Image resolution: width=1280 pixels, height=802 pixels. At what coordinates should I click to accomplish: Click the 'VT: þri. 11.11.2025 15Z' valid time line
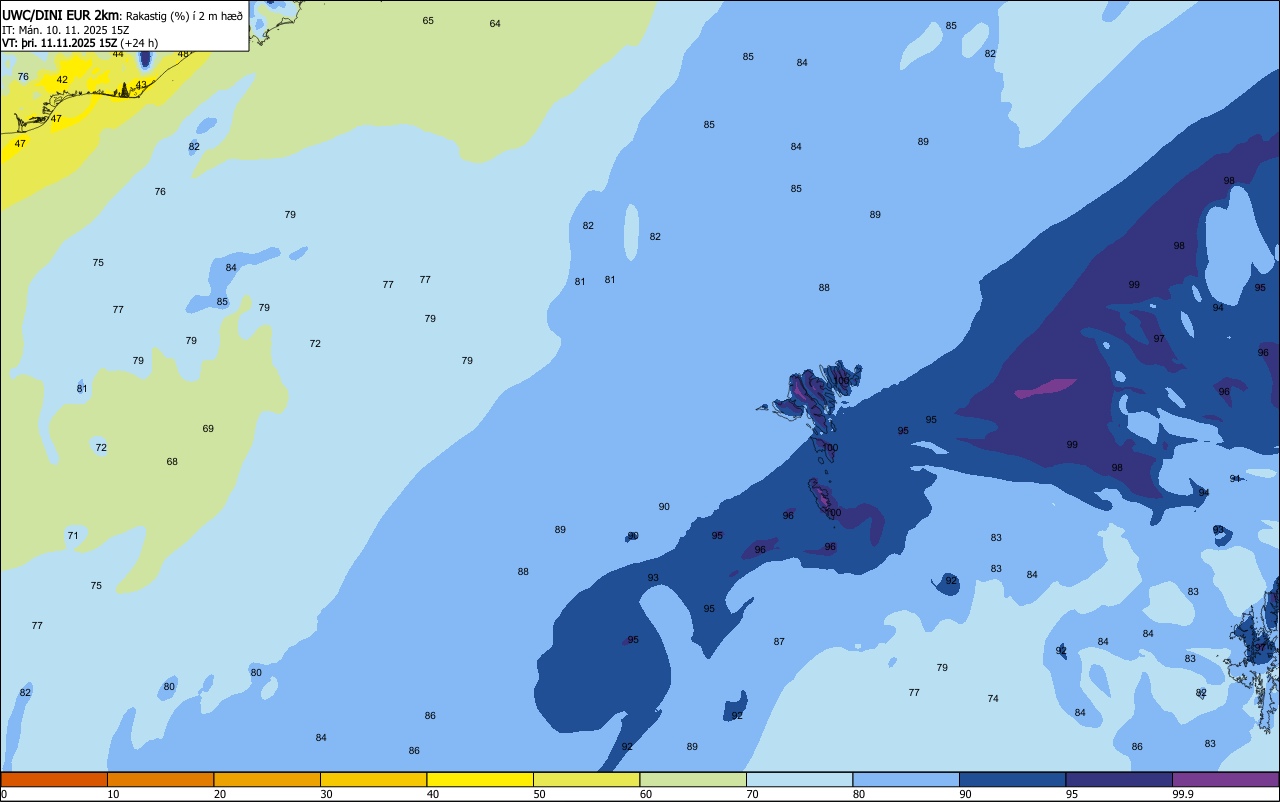click(60, 42)
